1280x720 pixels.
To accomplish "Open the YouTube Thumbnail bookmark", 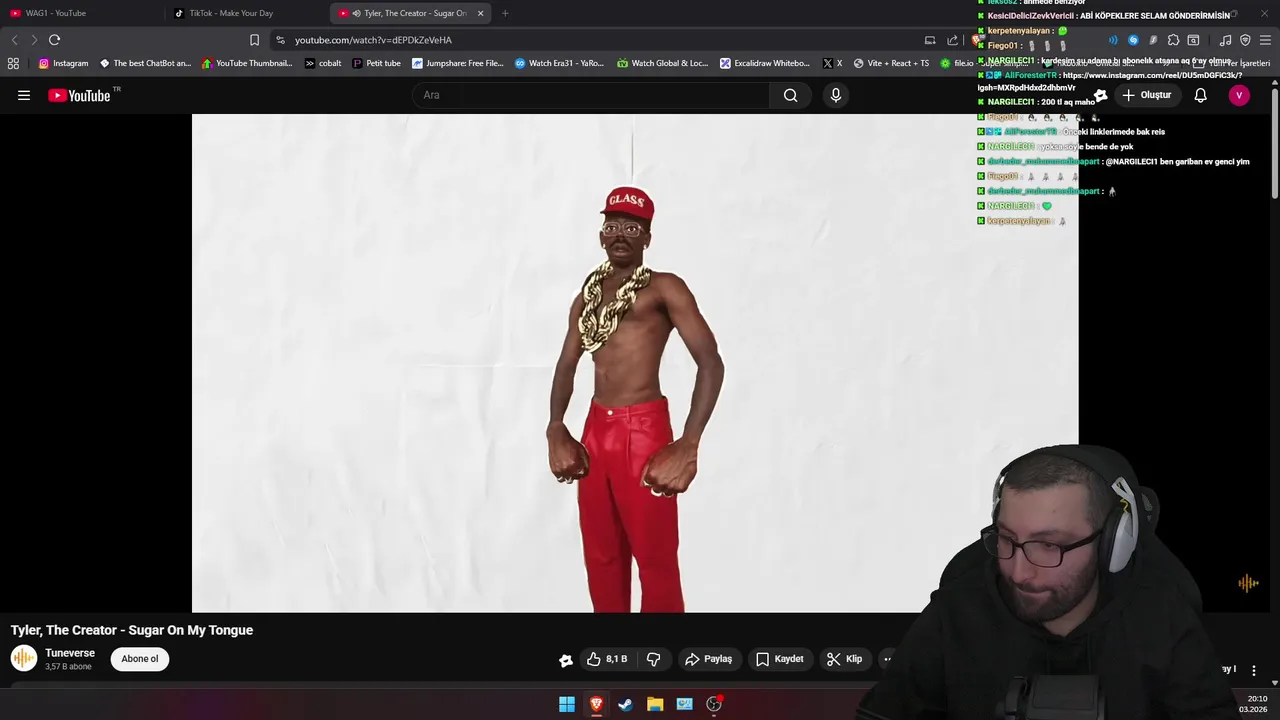I will click(x=247, y=63).
